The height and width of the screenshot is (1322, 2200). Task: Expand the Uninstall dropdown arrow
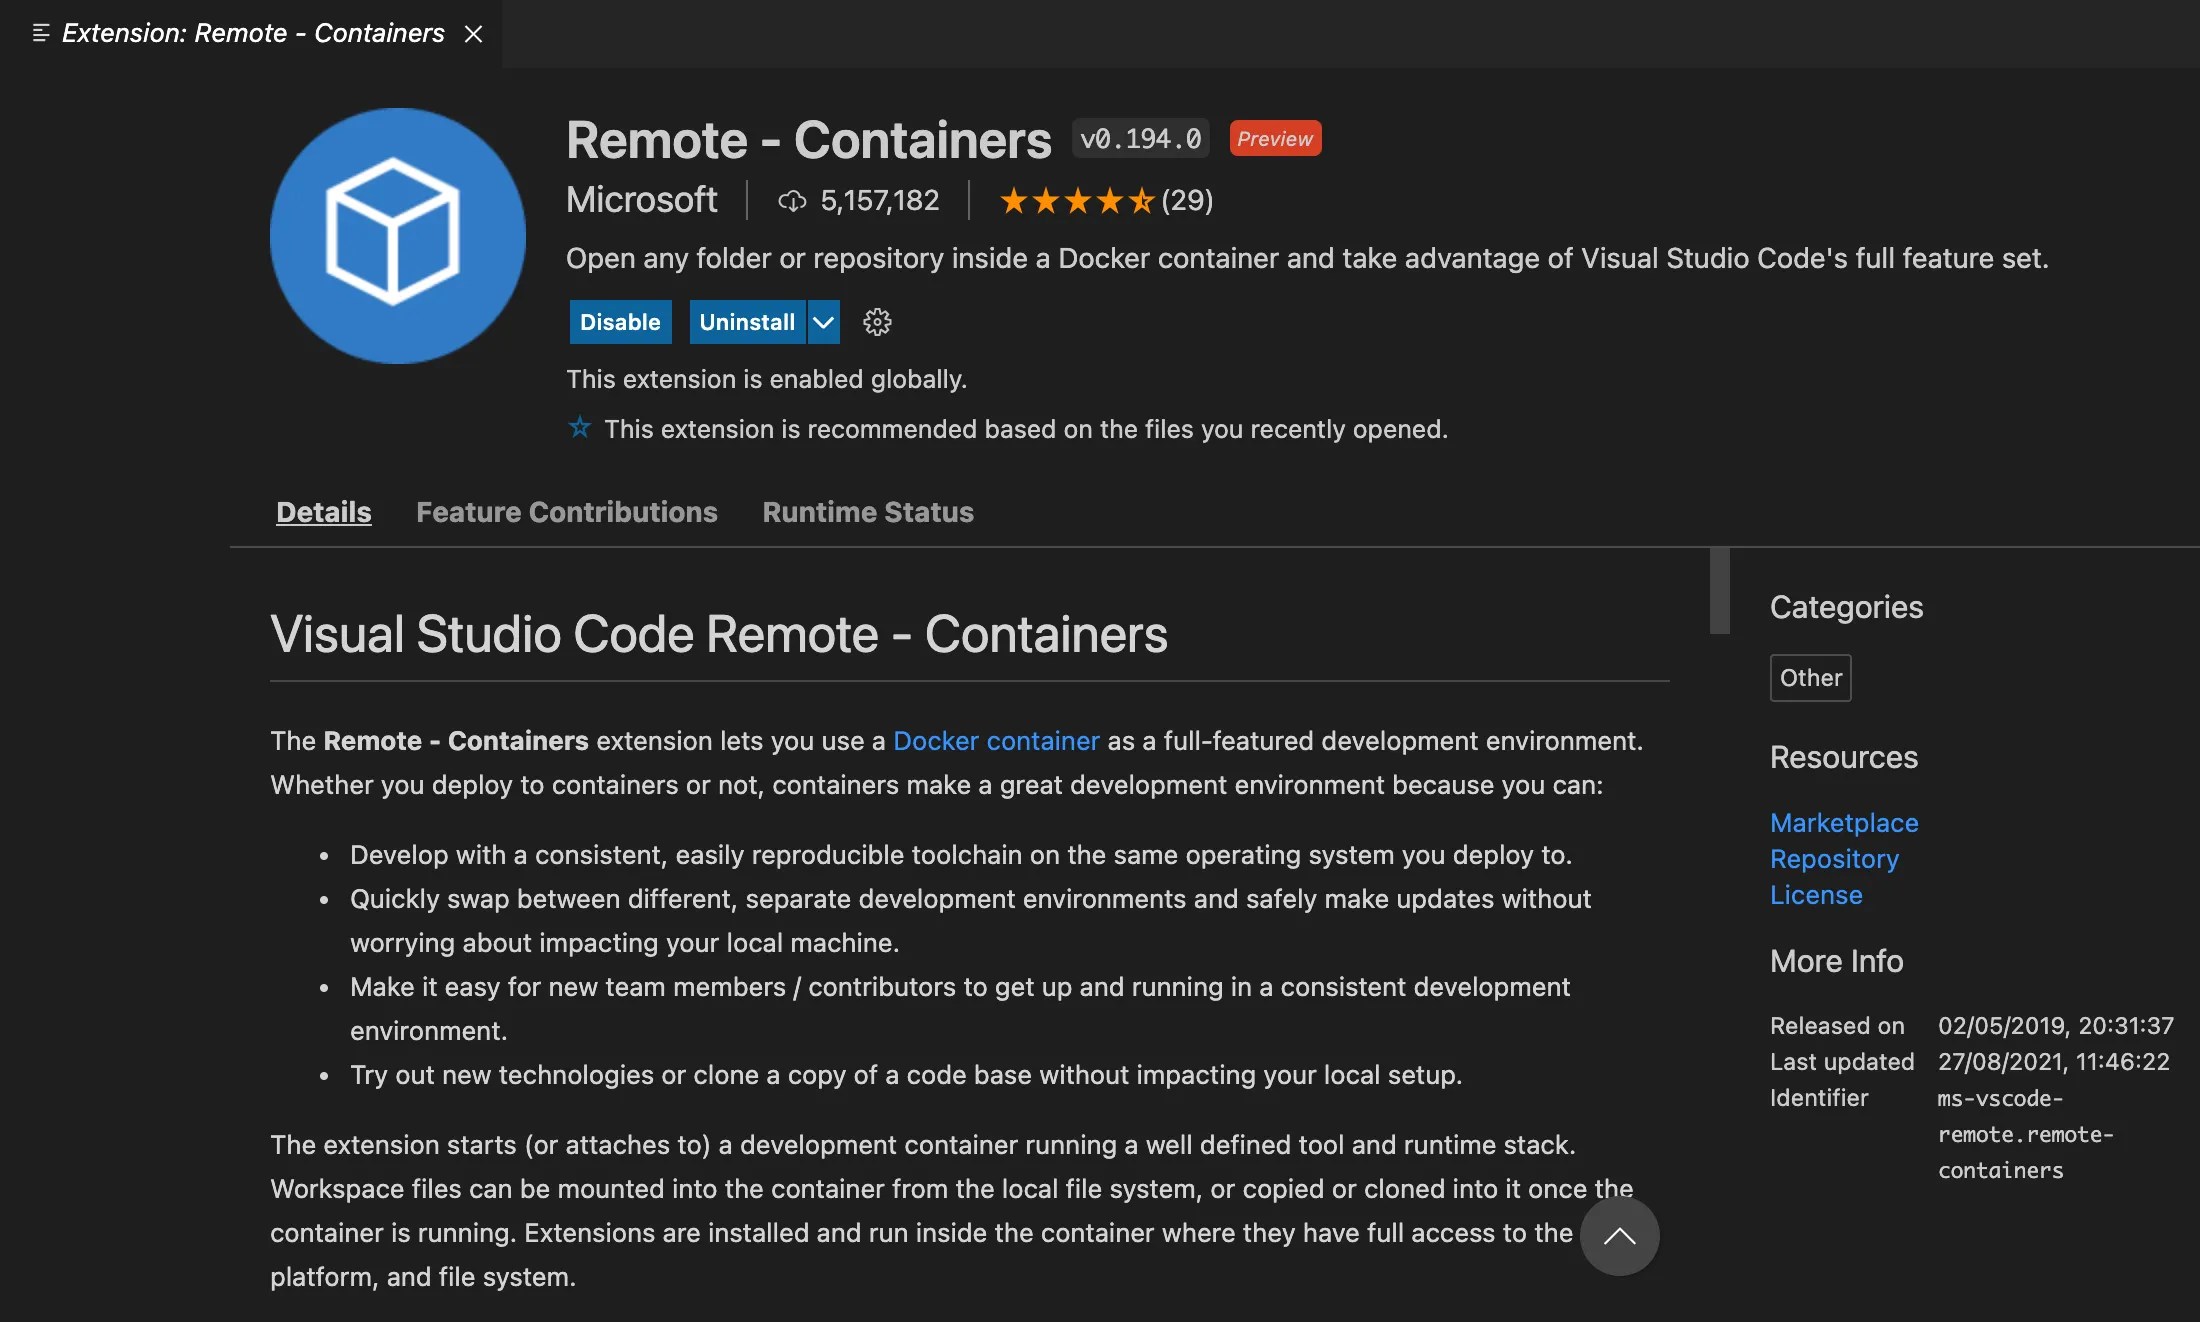pyautogui.click(x=823, y=322)
